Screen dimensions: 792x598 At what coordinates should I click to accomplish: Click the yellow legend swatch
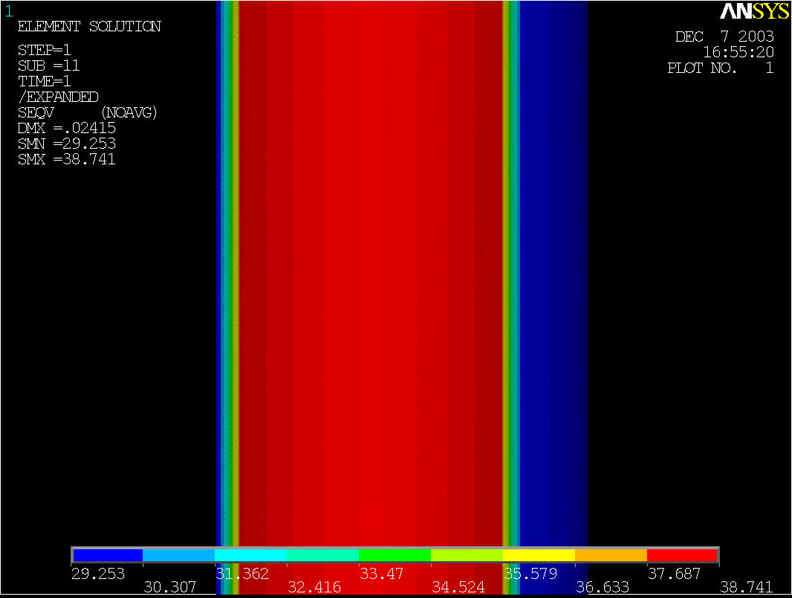tap(538, 556)
